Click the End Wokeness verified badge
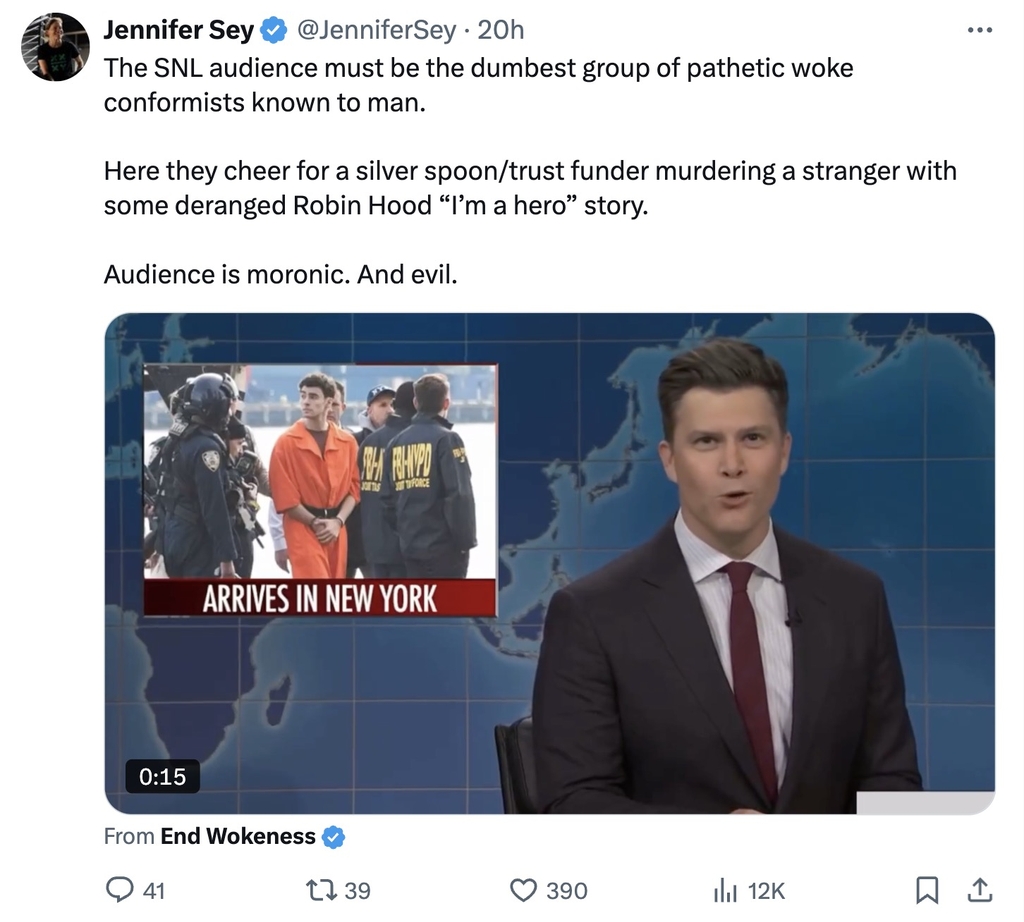The height and width of the screenshot is (922, 1024). tap(334, 836)
